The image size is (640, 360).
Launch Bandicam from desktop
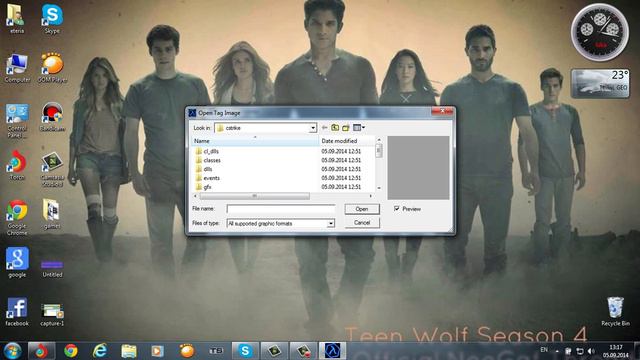52,117
